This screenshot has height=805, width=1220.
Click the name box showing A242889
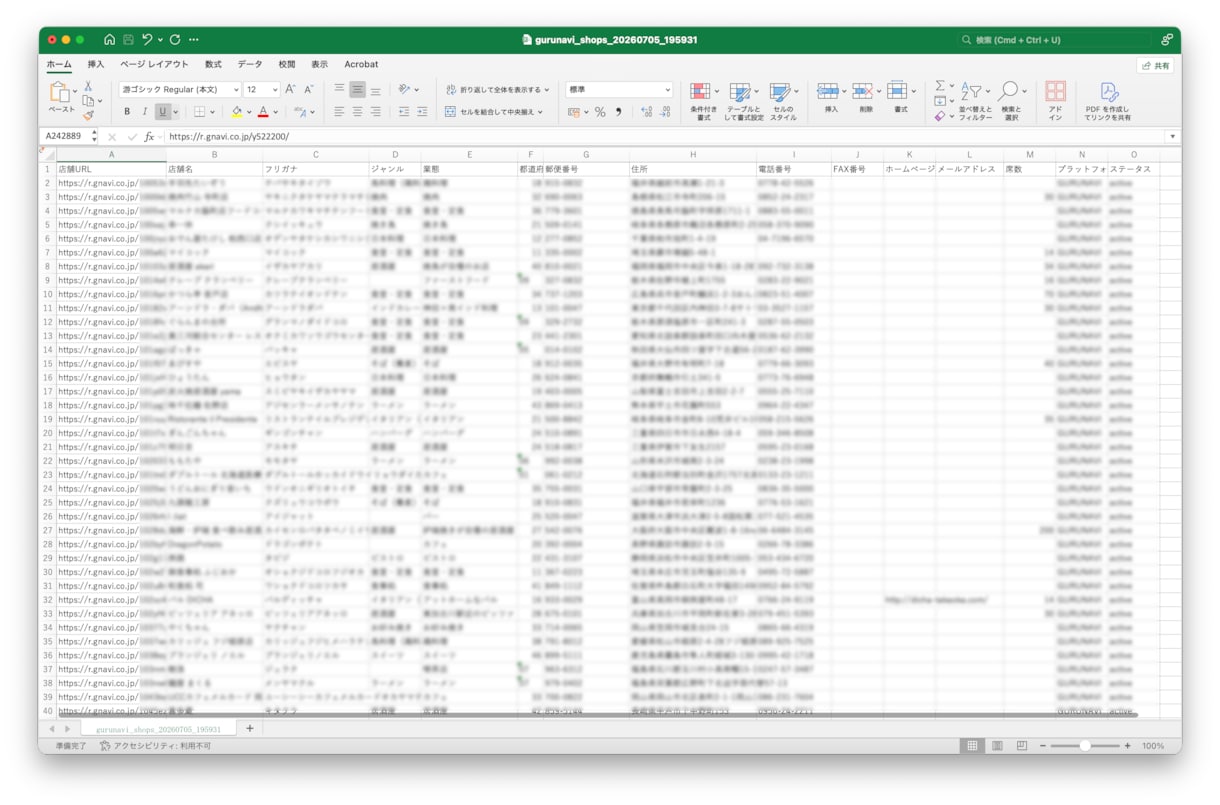[65, 136]
